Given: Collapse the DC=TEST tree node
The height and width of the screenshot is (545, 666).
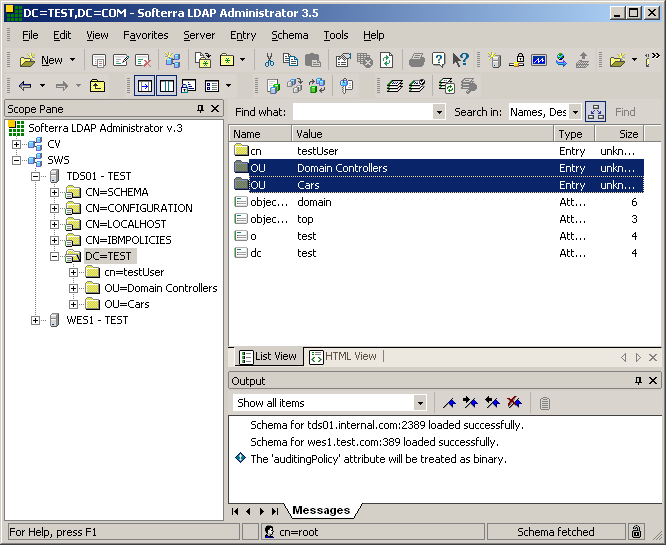Looking at the screenshot, I should click(55, 256).
